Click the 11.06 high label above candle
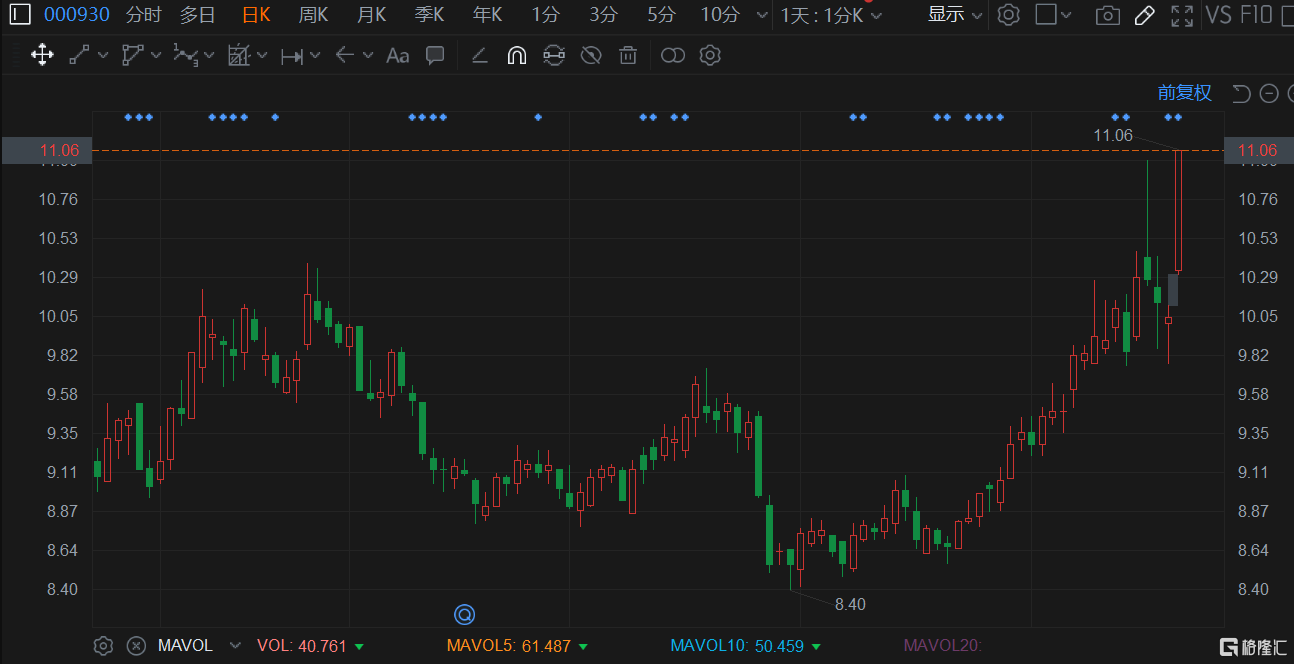The image size is (1294, 664). 1113,135
